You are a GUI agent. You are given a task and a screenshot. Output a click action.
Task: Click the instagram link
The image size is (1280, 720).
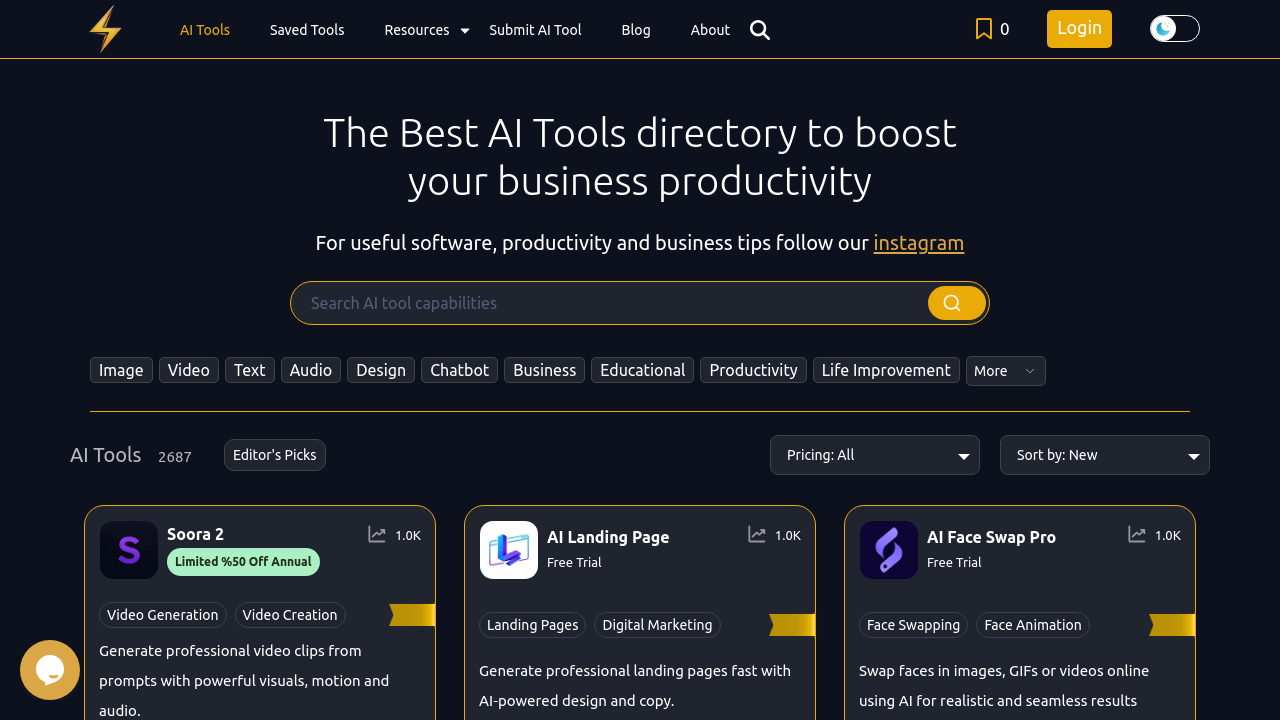918,242
